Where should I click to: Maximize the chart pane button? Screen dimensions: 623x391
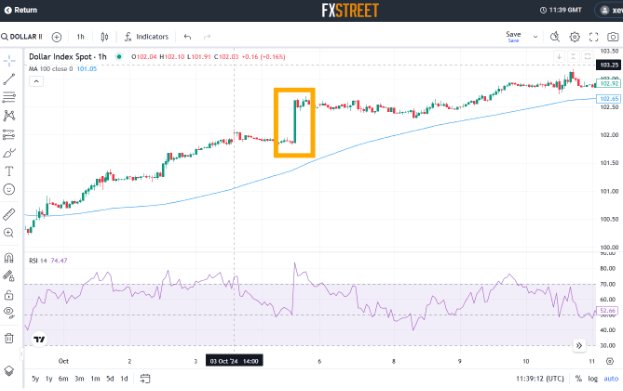point(588,57)
